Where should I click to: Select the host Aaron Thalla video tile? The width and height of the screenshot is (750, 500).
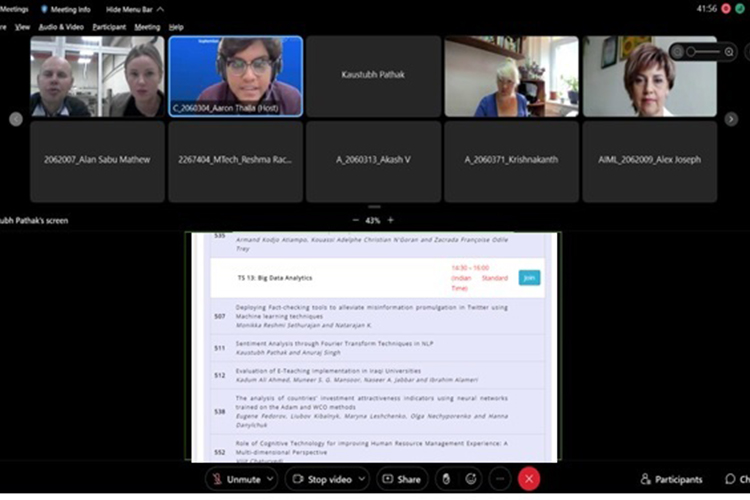click(236, 76)
